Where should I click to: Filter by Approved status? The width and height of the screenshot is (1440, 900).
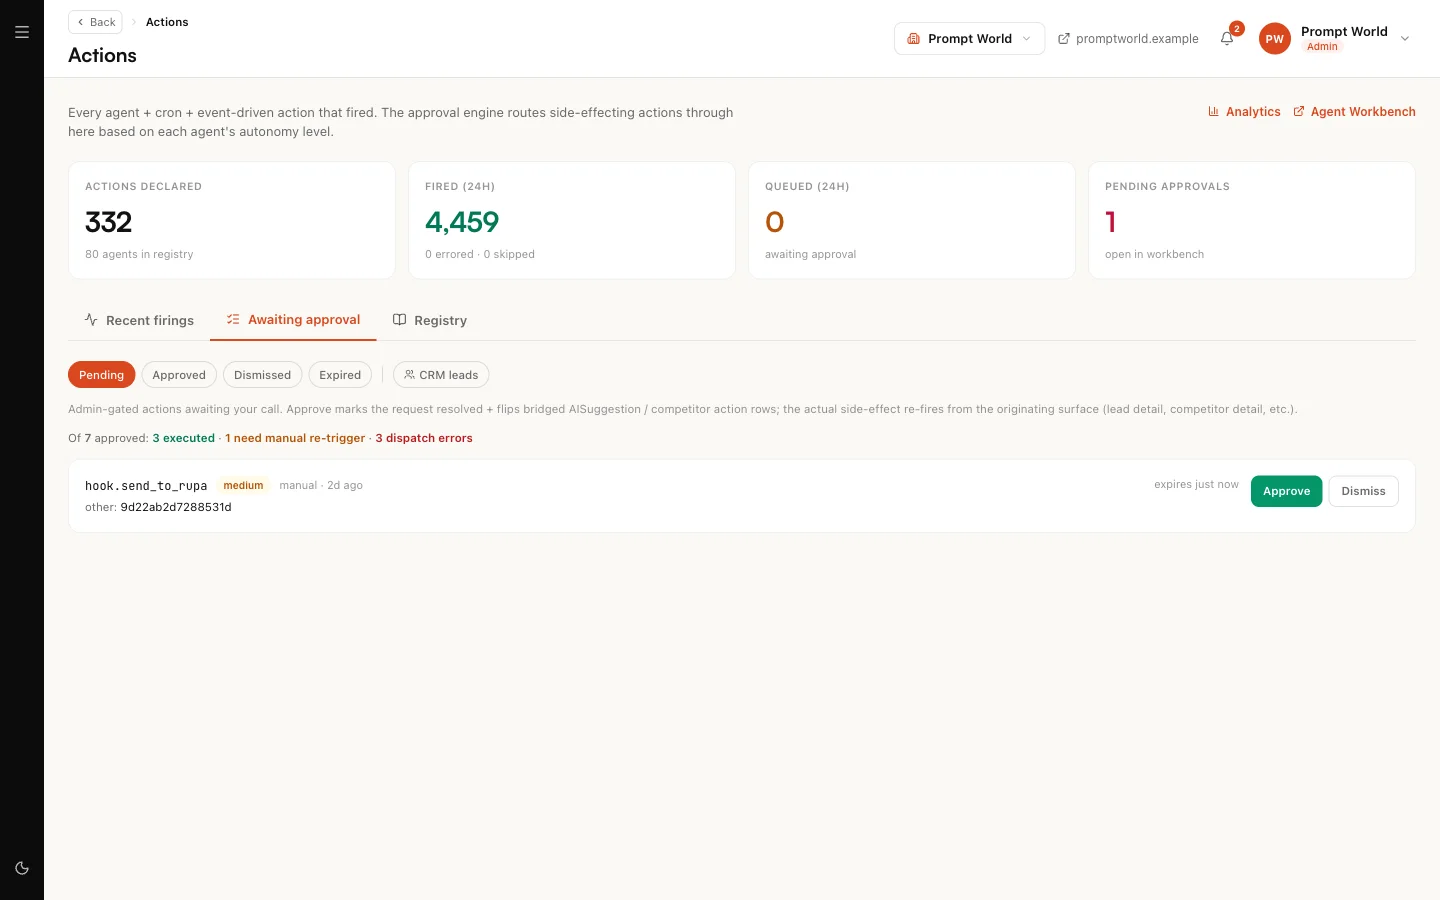179,375
